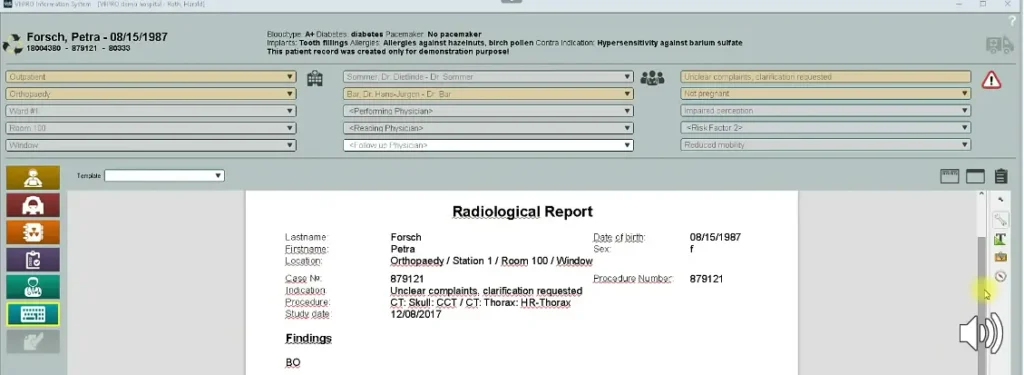Open the Outpatient dropdown
1024x375 pixels.
(x=151, y=76)
